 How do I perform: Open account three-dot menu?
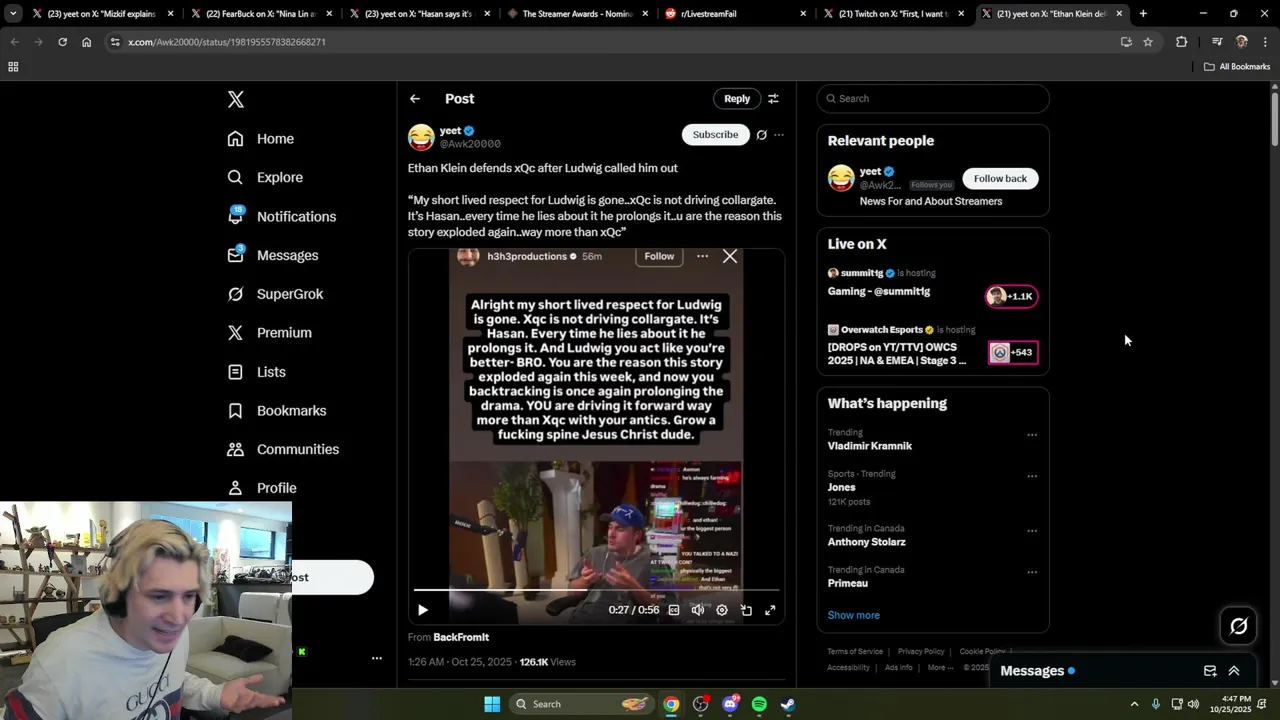click(x=377, y=658)
